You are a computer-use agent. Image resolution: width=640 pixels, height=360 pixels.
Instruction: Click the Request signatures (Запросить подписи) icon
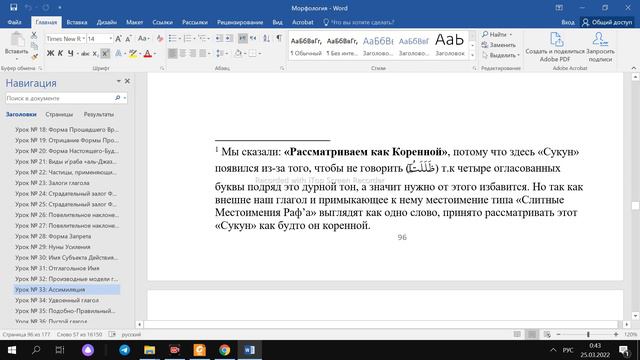pyautogui.click(x=600, y=40)
